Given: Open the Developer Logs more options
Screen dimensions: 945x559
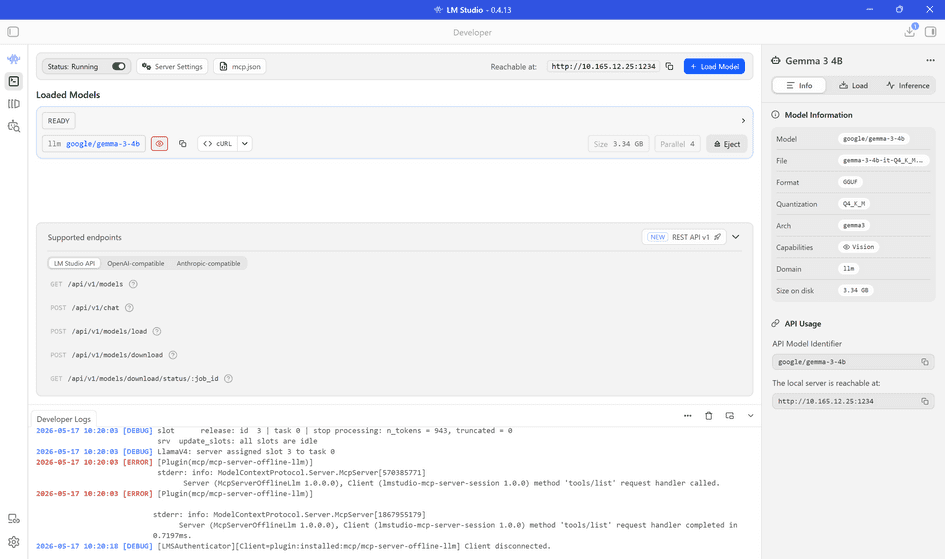Looking at the screenshot, I should click(688, 416).
